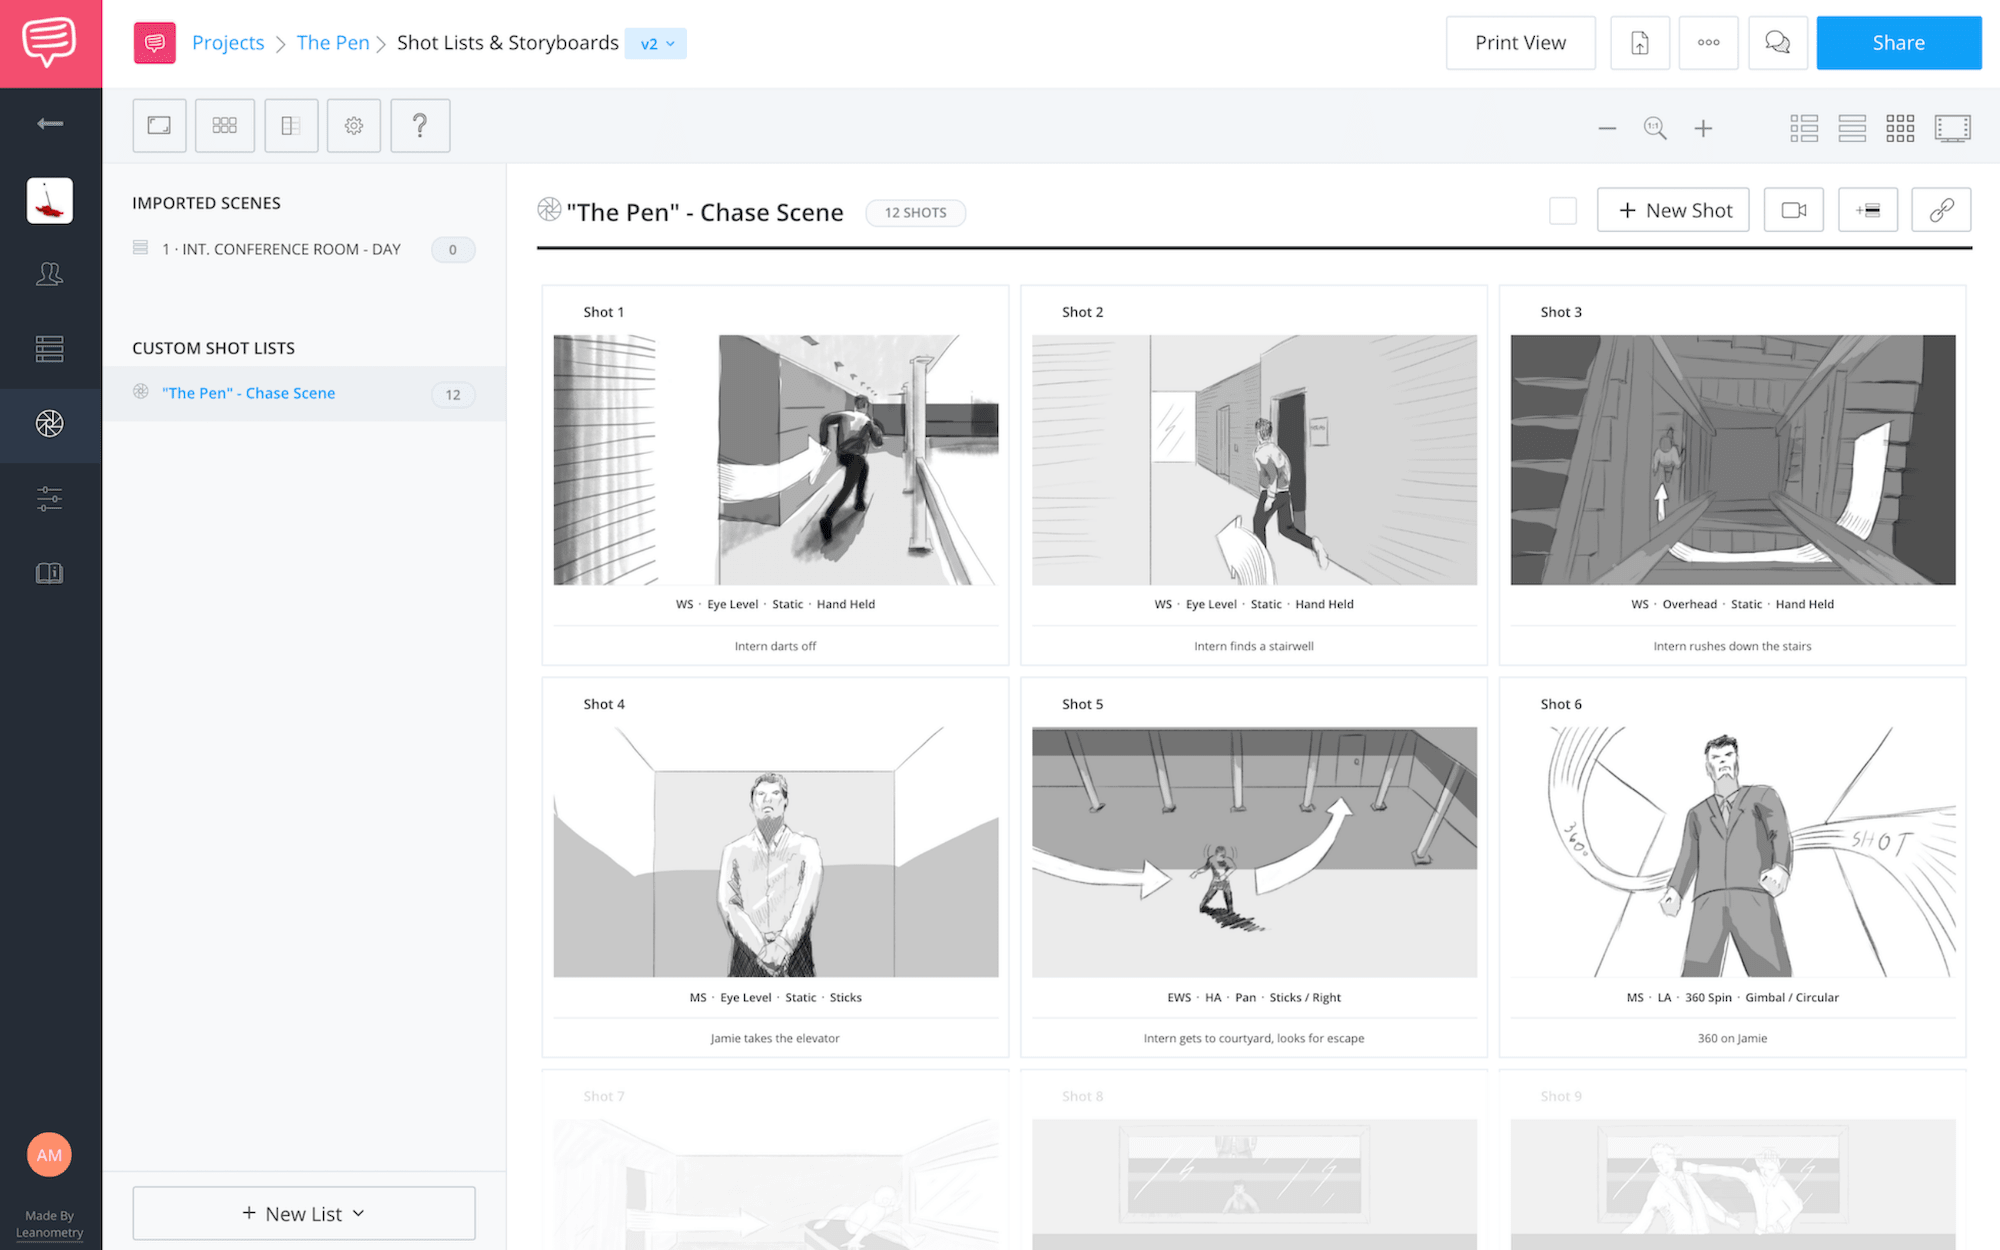Screen dimensions: 2000x1250
Task: Expand the three-dot options menu
Action: coord(1708,42)
